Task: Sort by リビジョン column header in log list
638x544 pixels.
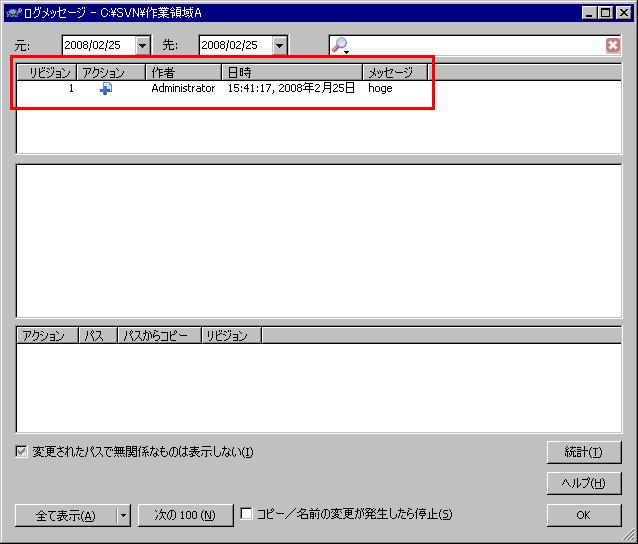Action: (47, 72)
